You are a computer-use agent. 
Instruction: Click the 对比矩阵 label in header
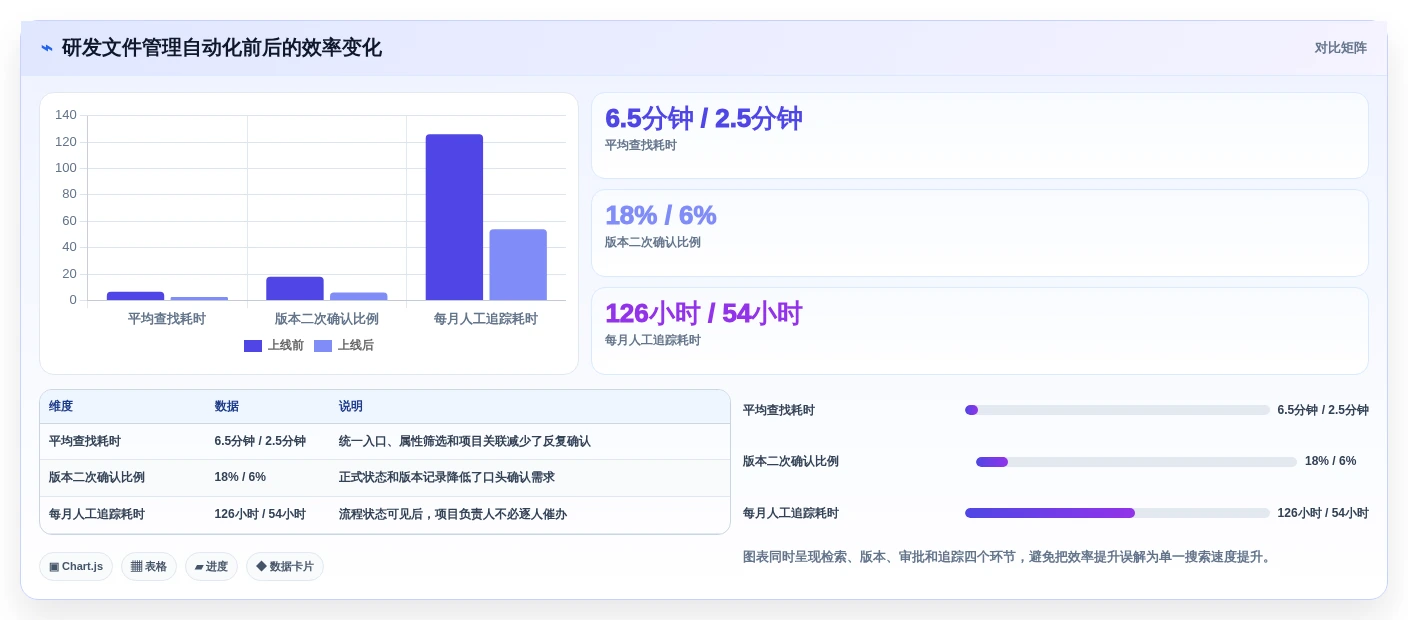click(x=1340, y=48)
